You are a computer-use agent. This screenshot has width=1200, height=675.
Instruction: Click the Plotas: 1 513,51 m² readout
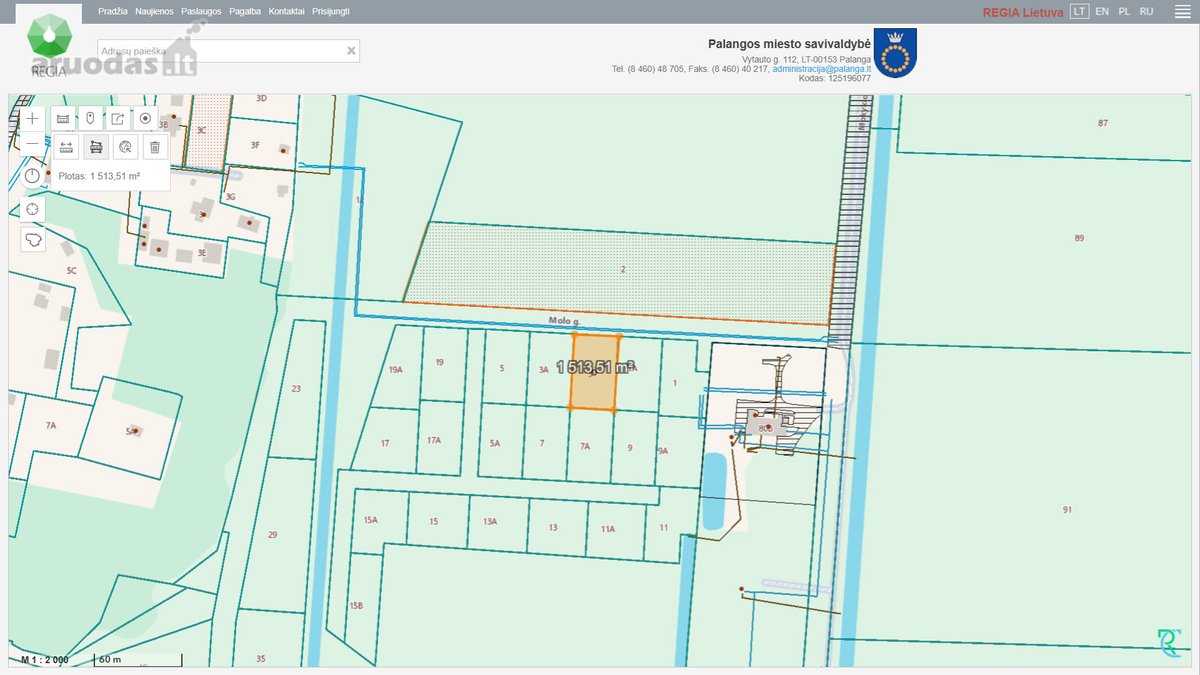pos(99,176)
